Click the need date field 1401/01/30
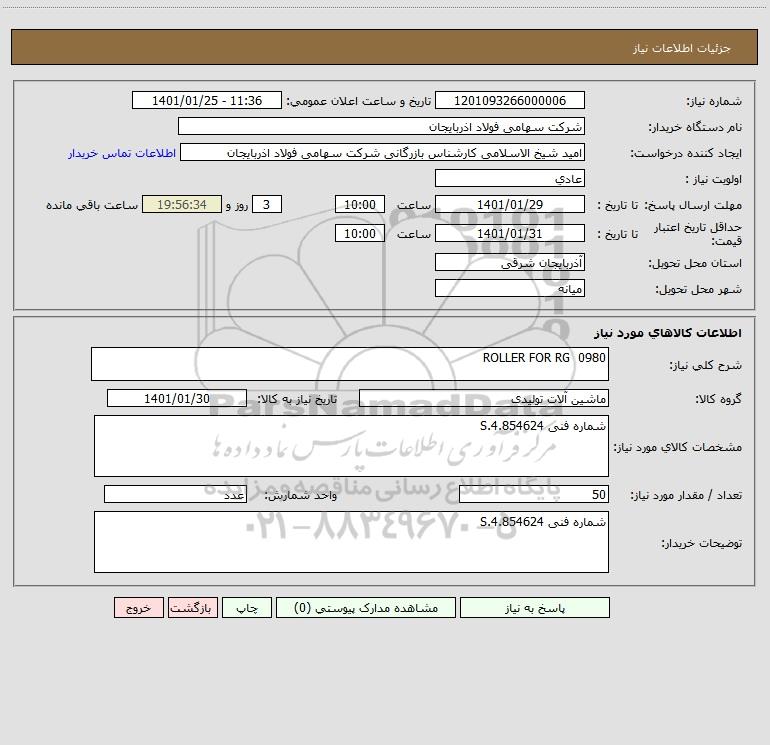Image resolution: width=770 pixels, height=745 pixels. (177, 398)
